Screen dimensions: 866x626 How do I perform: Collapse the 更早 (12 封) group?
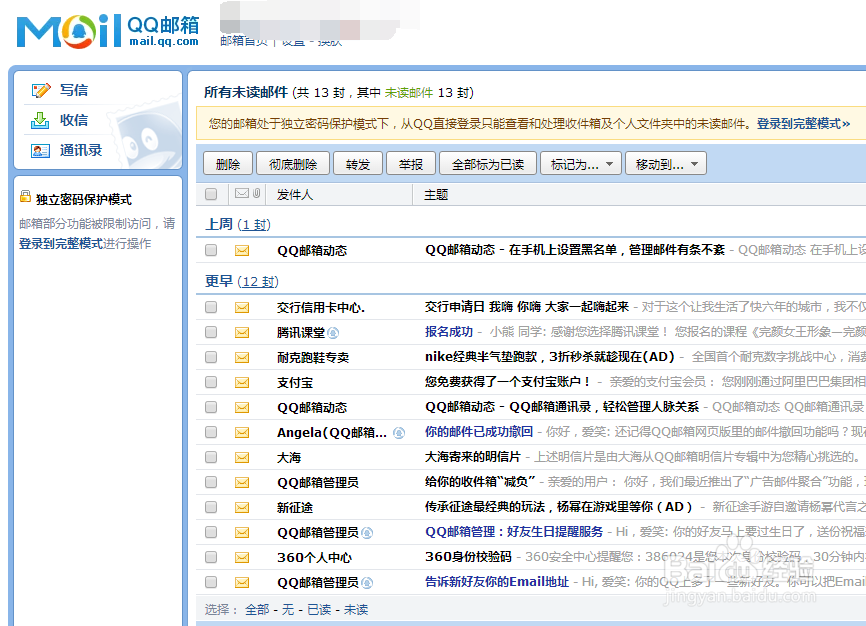tap(242, 281)
